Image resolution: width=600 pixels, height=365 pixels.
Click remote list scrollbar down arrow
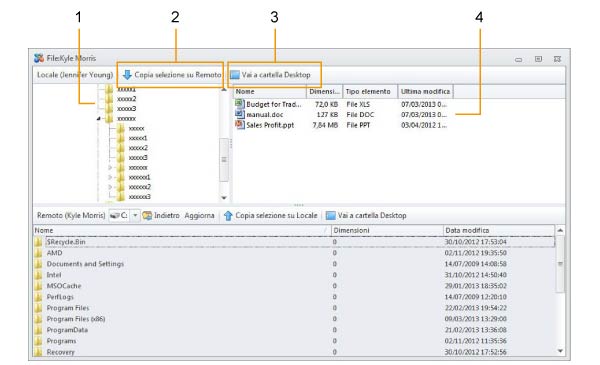pos(560,351)
